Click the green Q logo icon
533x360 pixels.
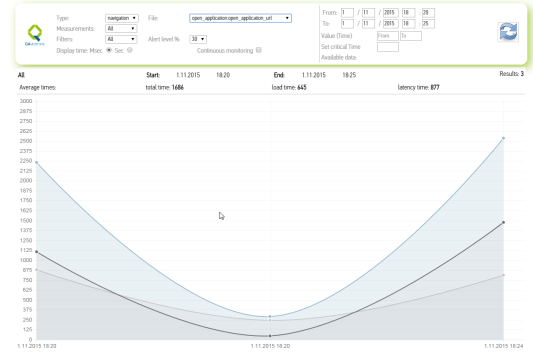pos(35,33)
